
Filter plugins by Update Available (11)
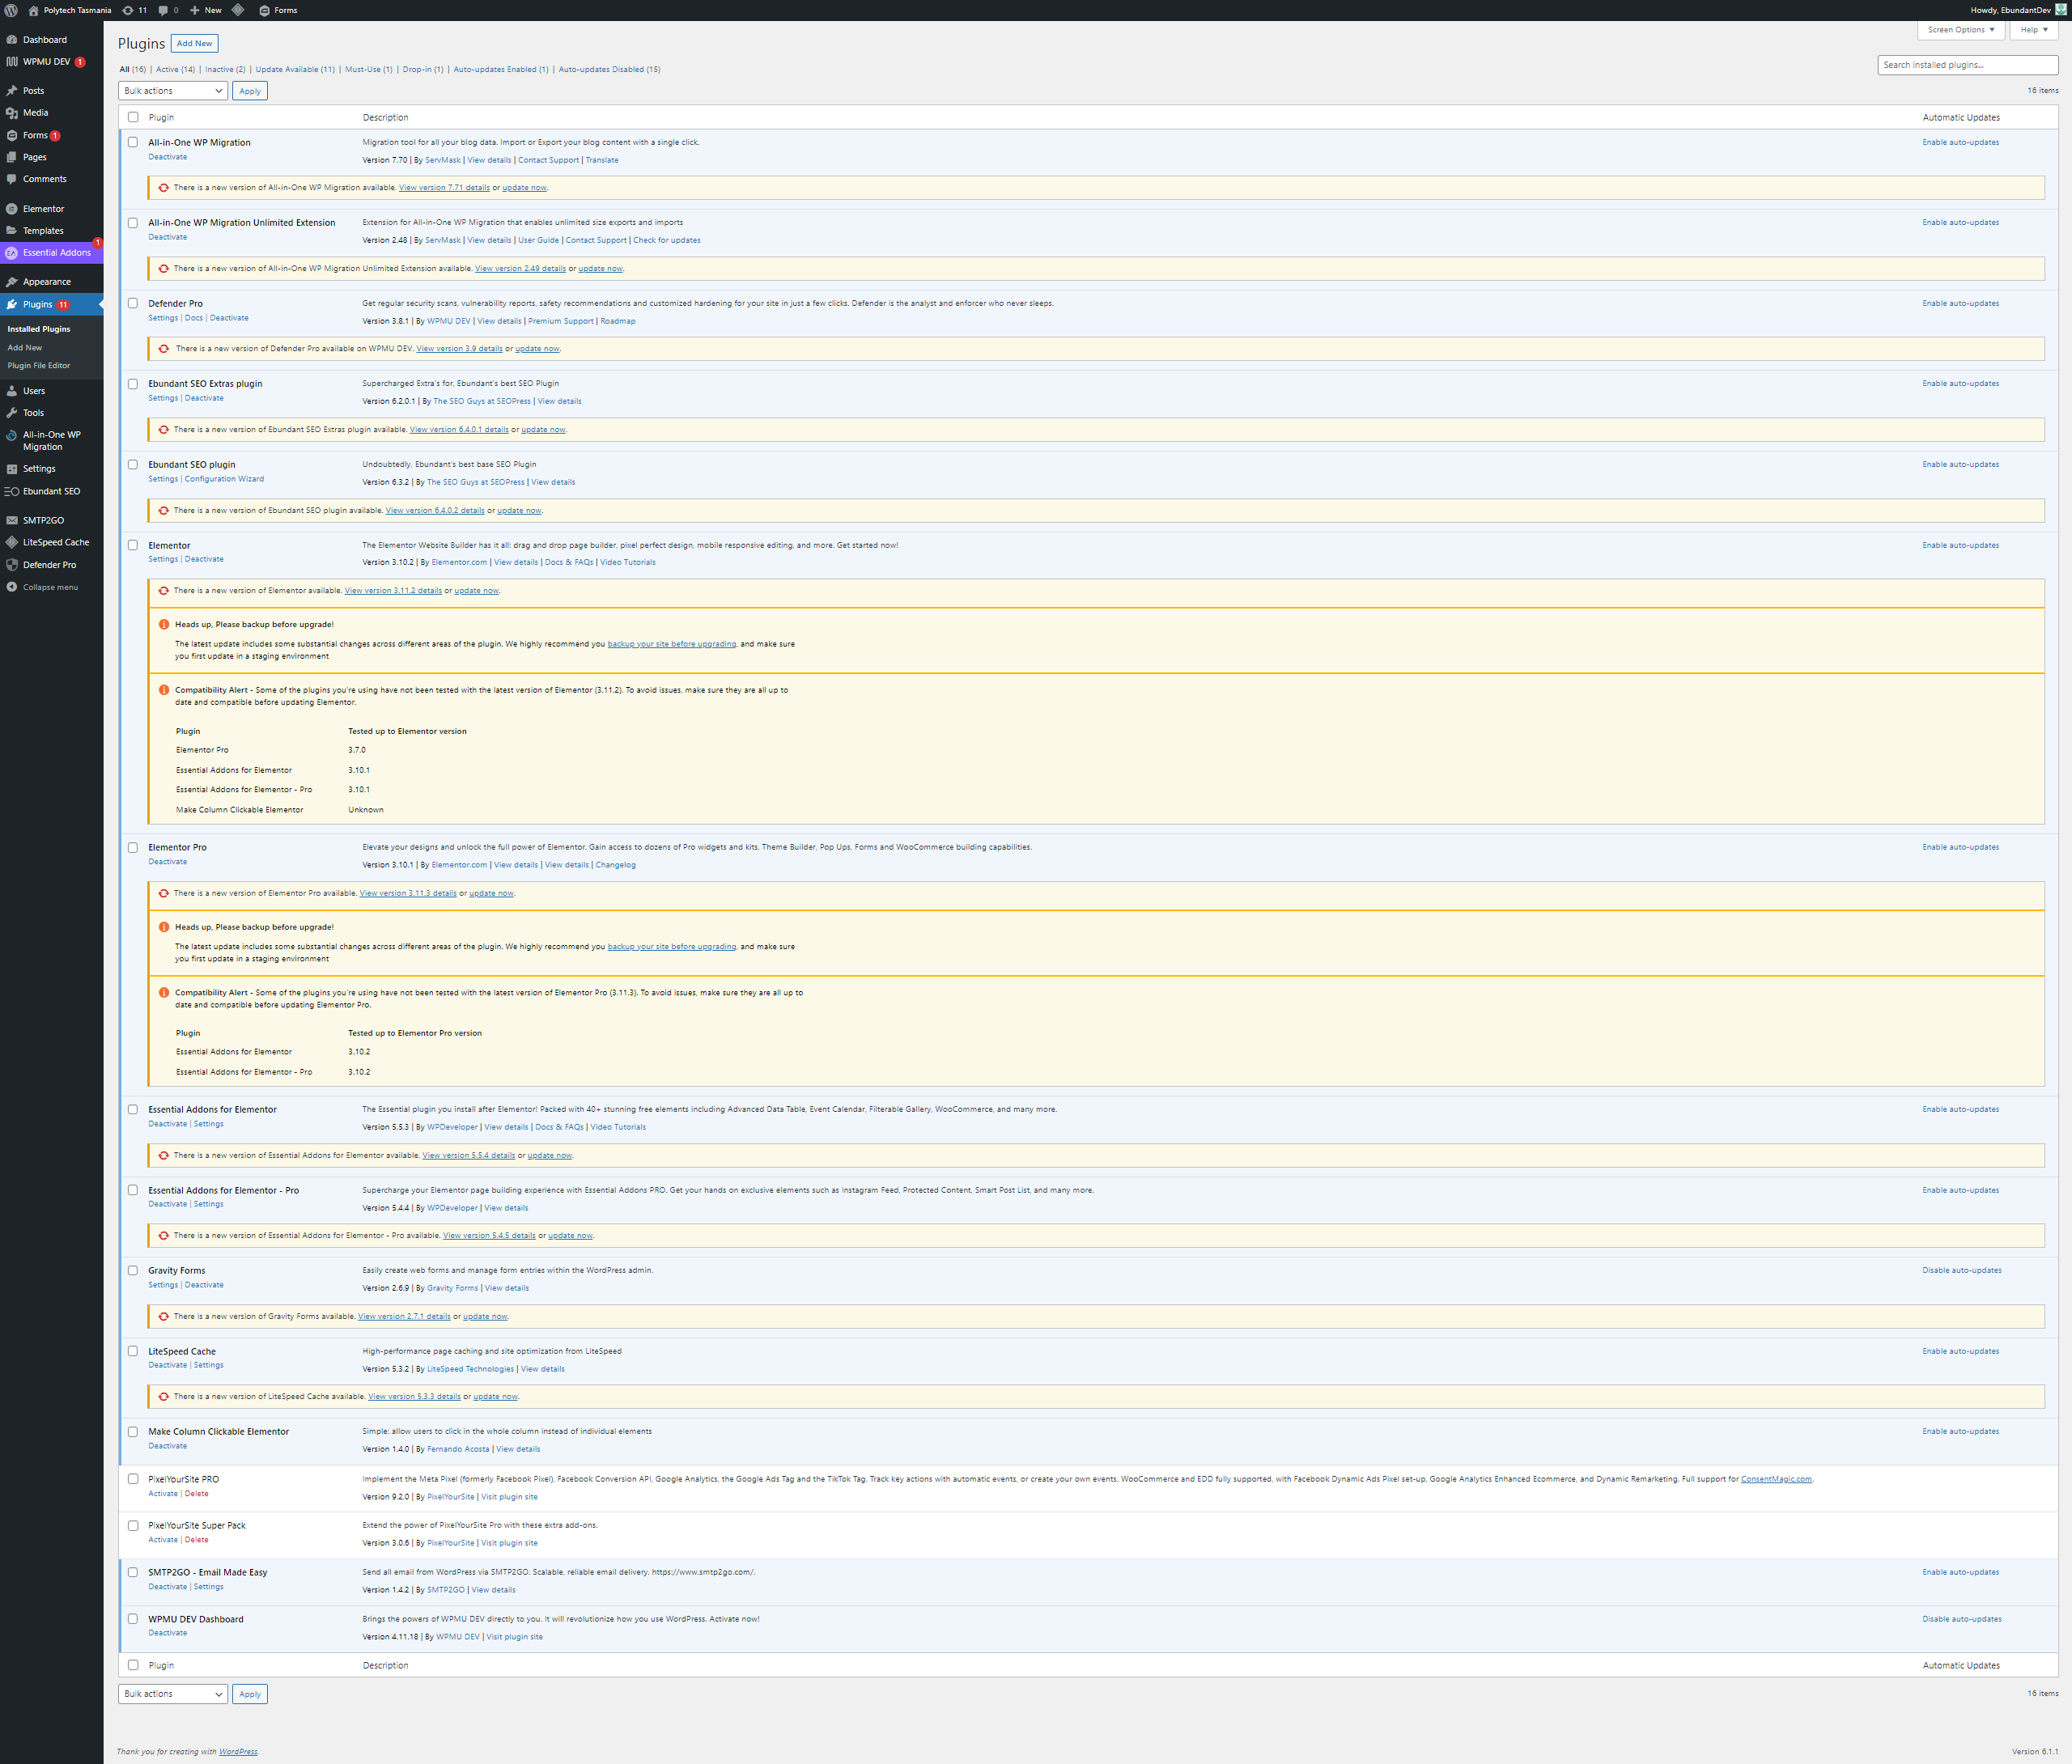[294, 69]
